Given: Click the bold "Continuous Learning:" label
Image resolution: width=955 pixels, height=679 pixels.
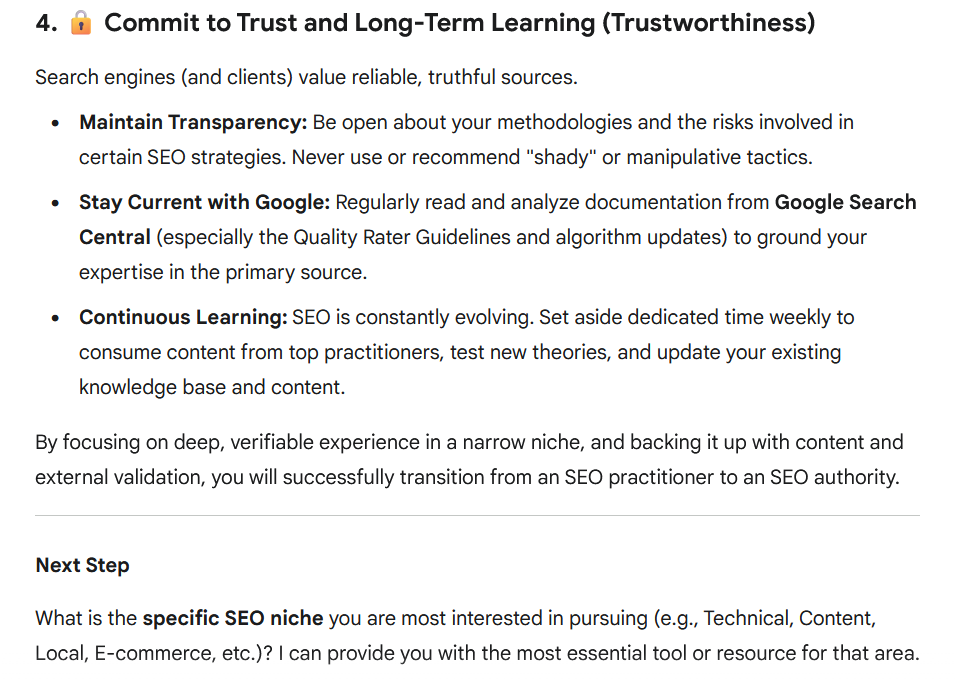Looking at the screenshot, I should tap(183, 318).
